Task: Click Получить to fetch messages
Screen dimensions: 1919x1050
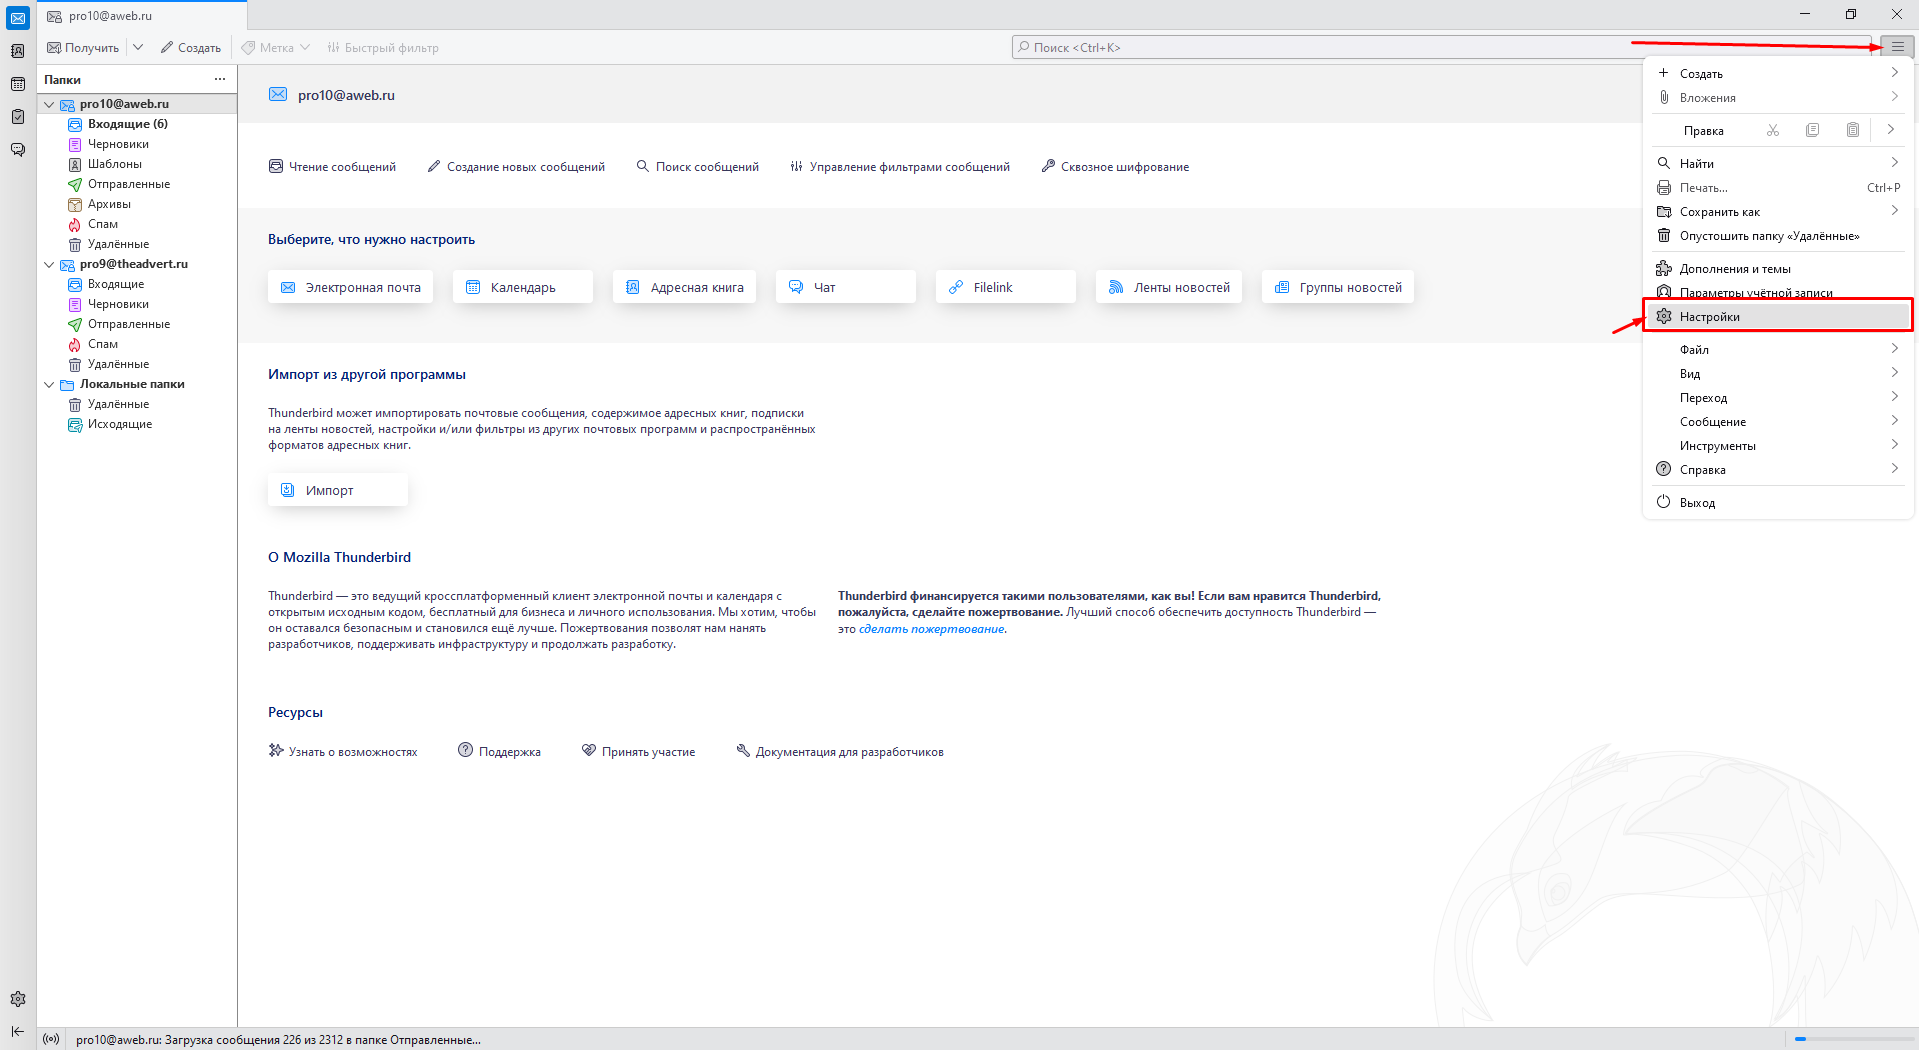Action: click(x=83, y=47)
